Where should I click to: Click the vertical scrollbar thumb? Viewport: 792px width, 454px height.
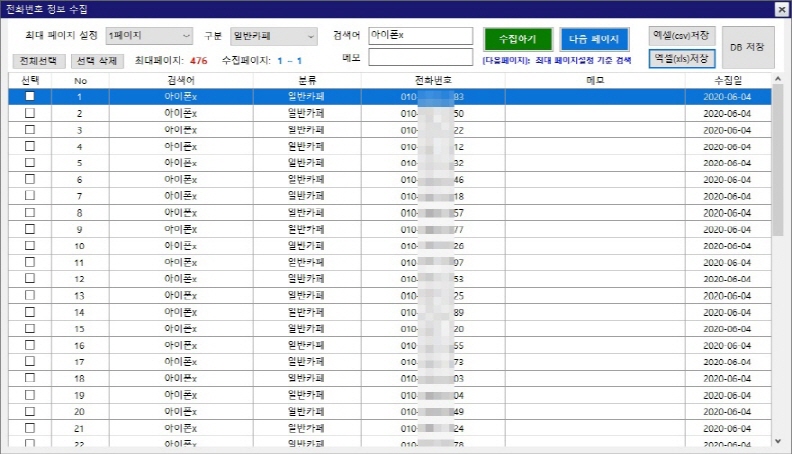coord(778,161)
